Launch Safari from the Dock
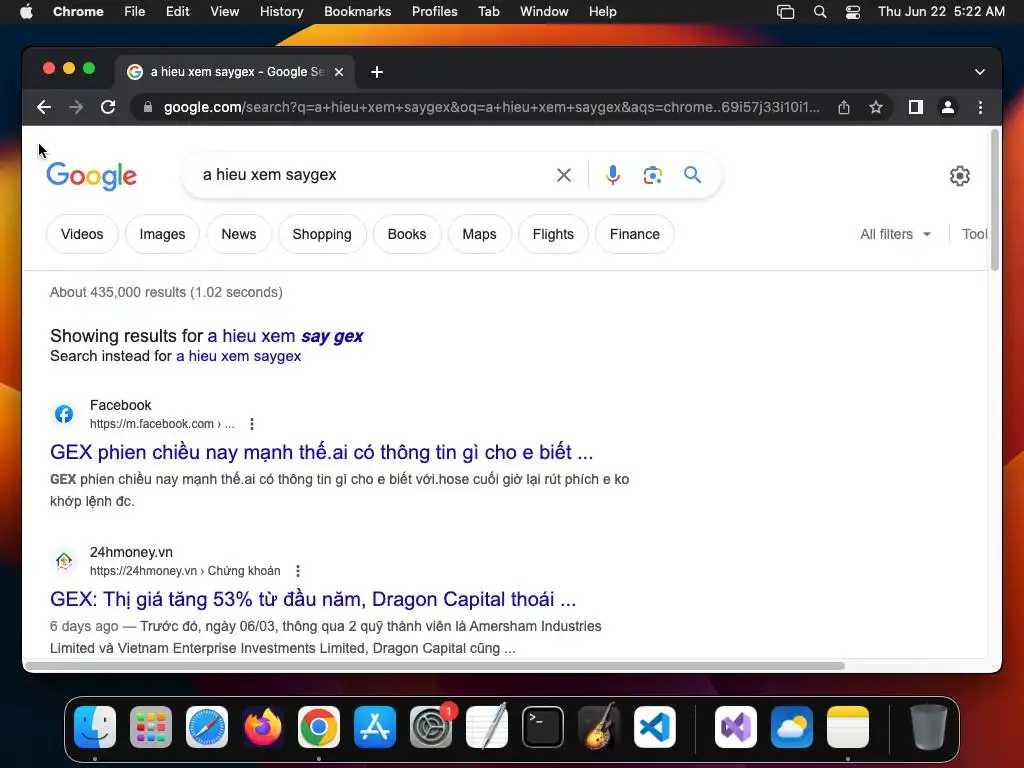Screen dimensions: 1024x768 tap(207, 727)
